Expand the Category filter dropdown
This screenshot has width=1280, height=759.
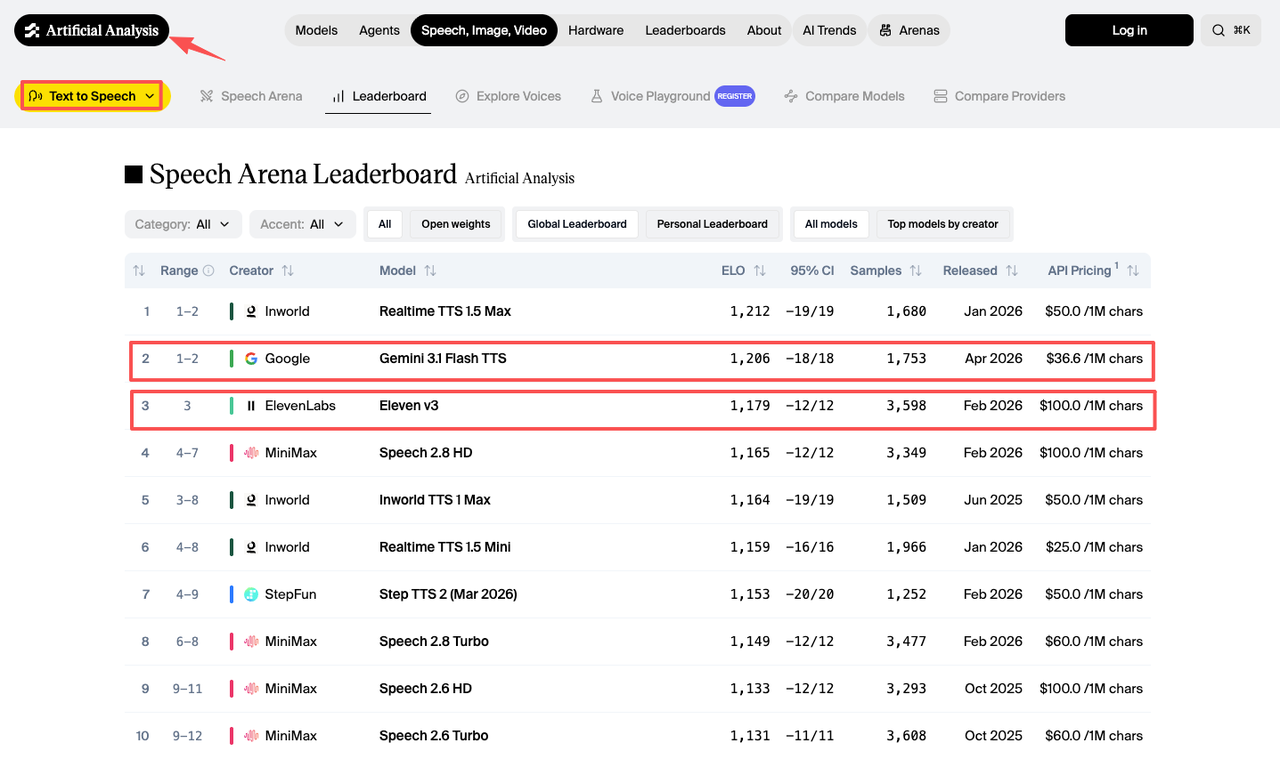[x=183, y=224]
